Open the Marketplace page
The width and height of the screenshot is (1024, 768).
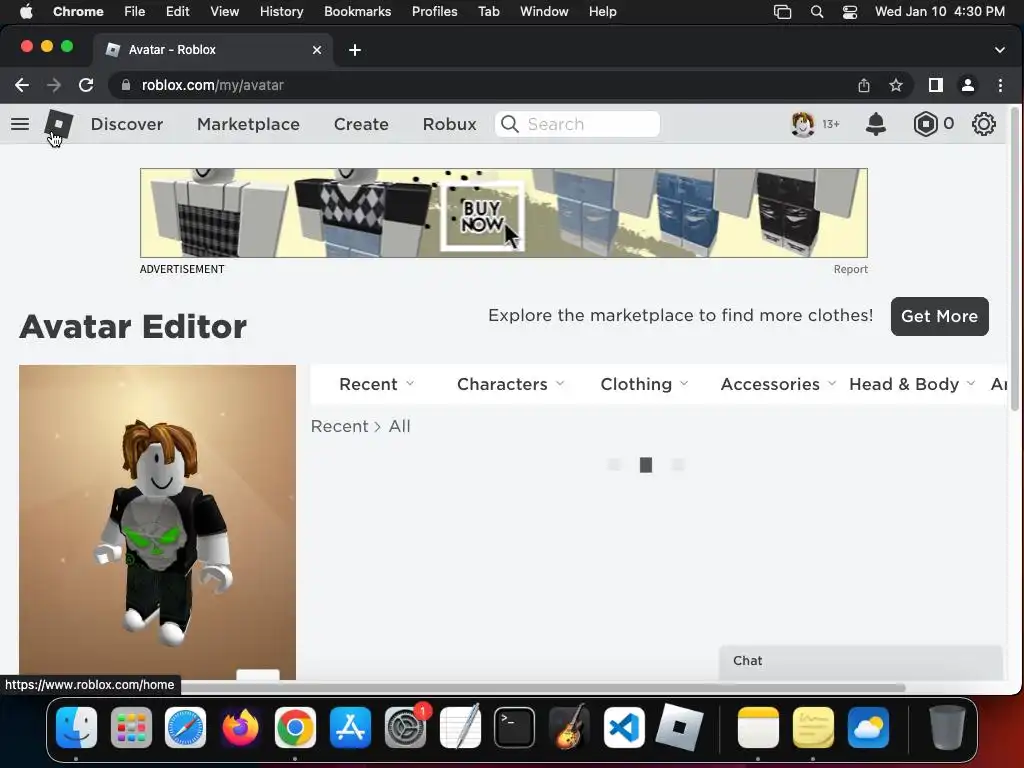(x=248, y=124)
